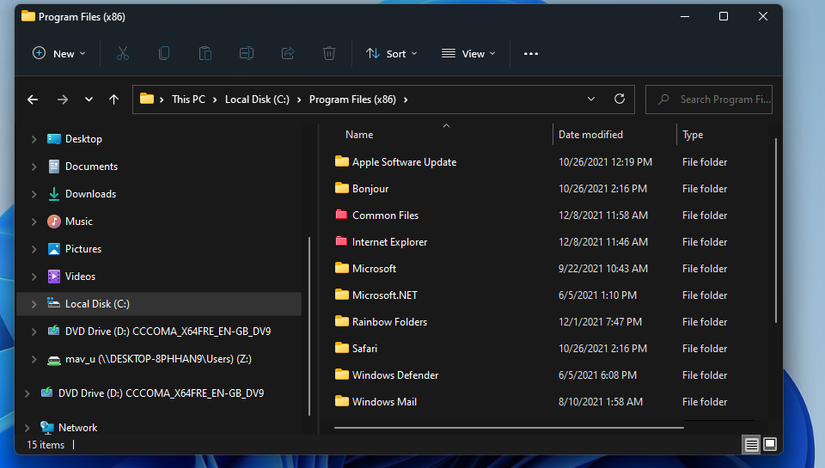Viewport: 825px width, 468px height.
Task: Open the address bar history dropdown
Action: 591,99
